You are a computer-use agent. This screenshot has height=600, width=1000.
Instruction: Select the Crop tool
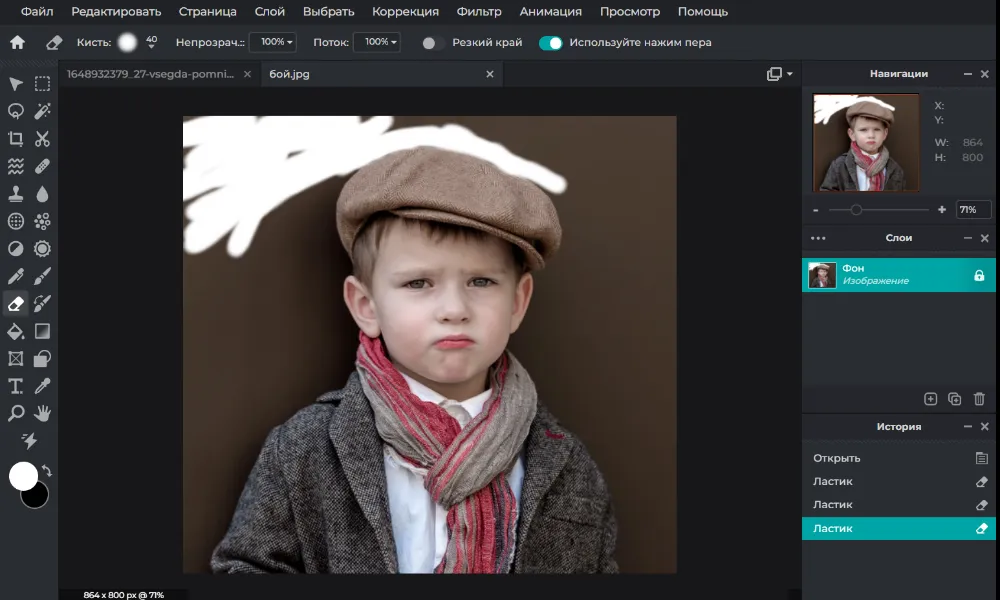(x=16, y=139)
